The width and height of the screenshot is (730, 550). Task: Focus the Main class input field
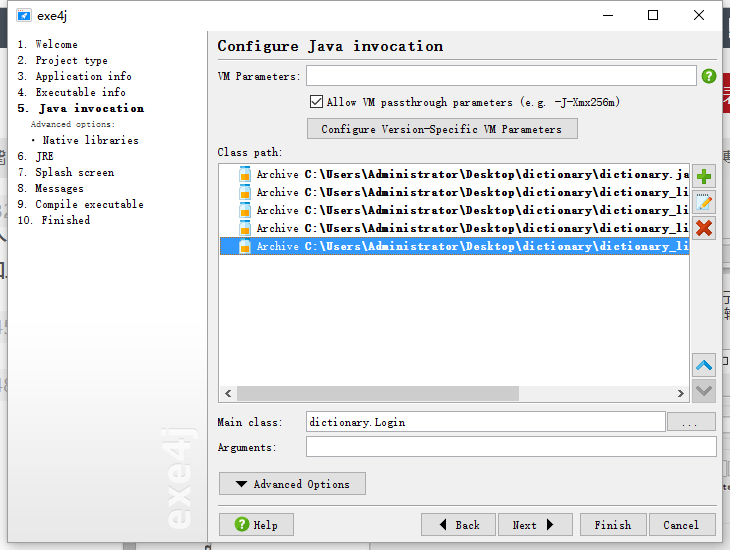486,422
